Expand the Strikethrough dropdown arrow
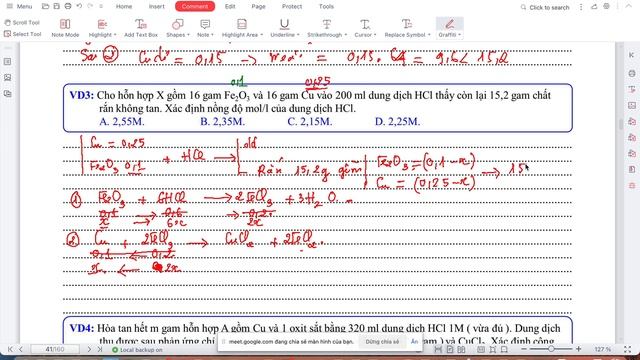The image size is (640, 360). tap(346, 35)
